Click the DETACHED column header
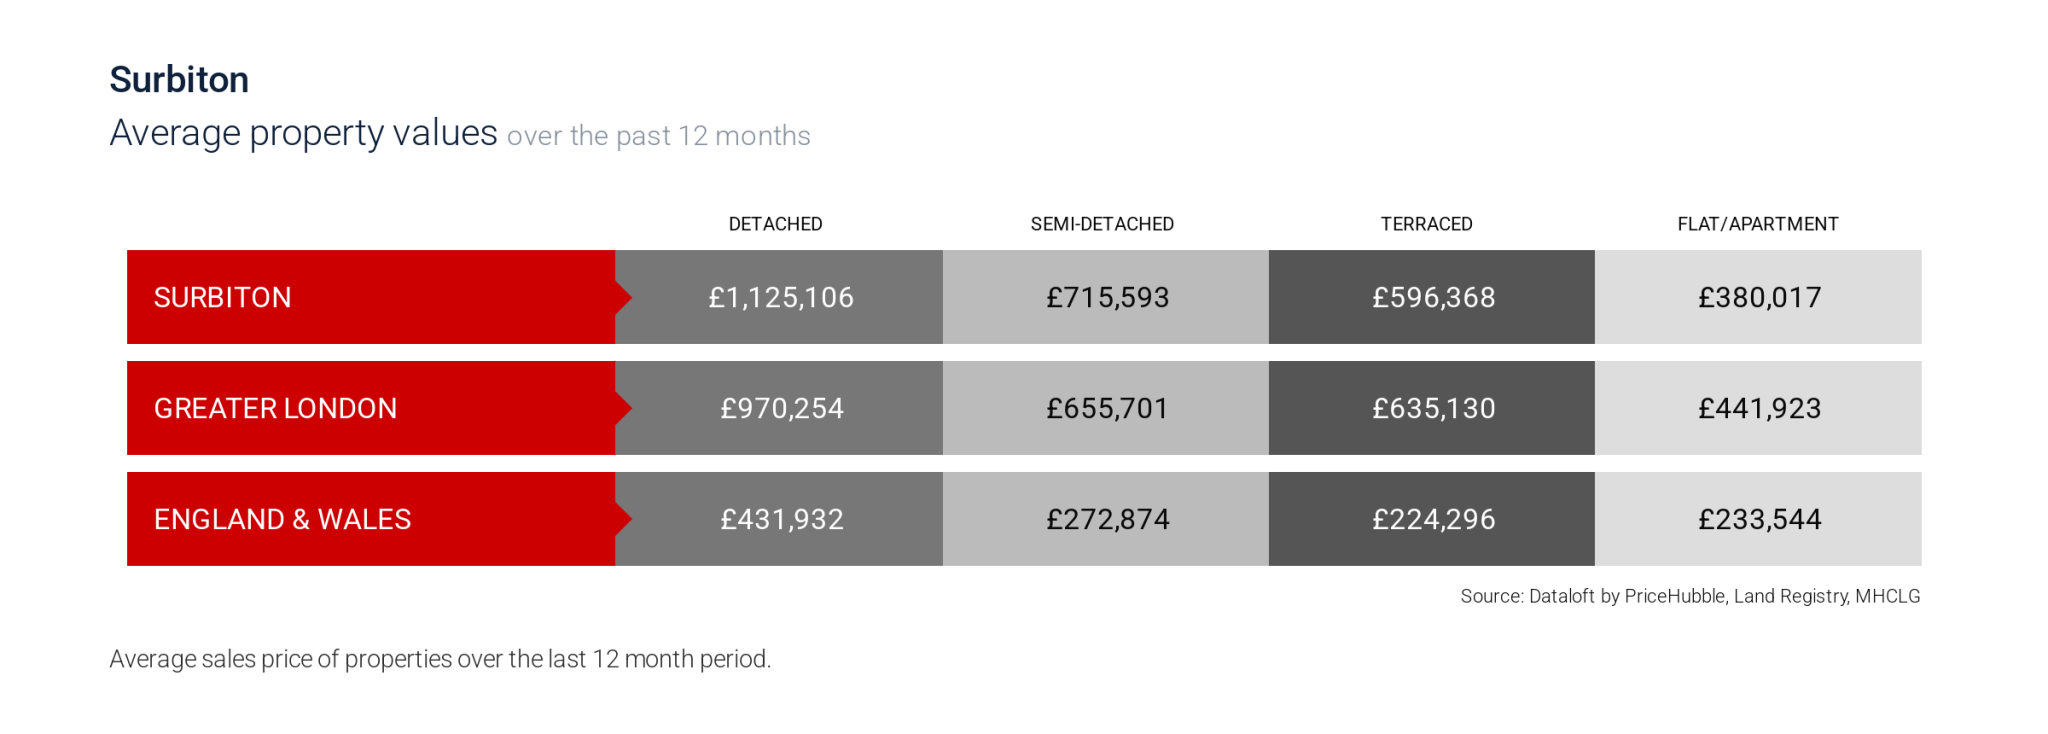Image resolution: width=2048 pixels, height=734 pixels. point(775,224)
